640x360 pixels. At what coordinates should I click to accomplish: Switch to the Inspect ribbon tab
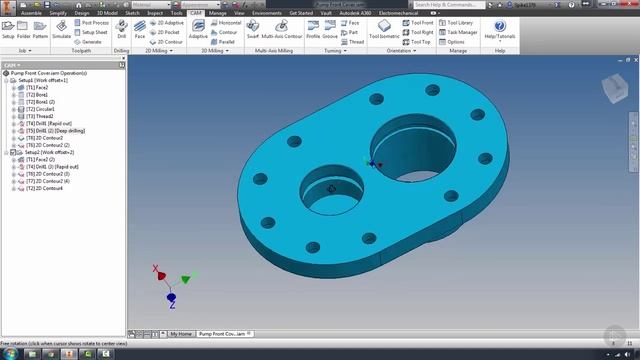tap(155, 13)
